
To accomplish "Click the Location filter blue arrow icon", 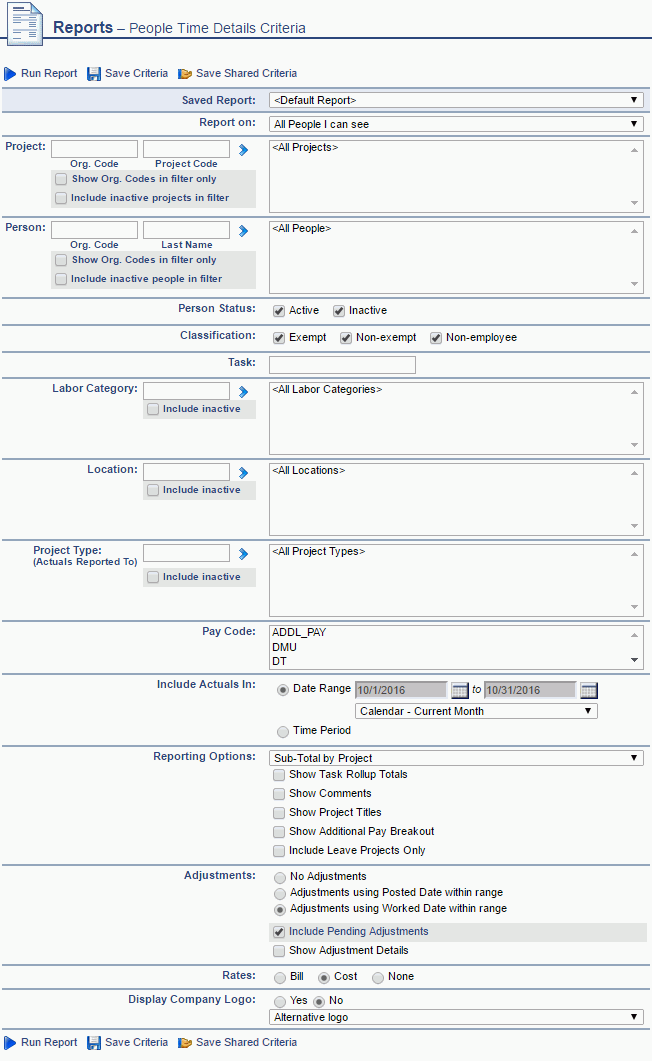I will pos(243,472).
